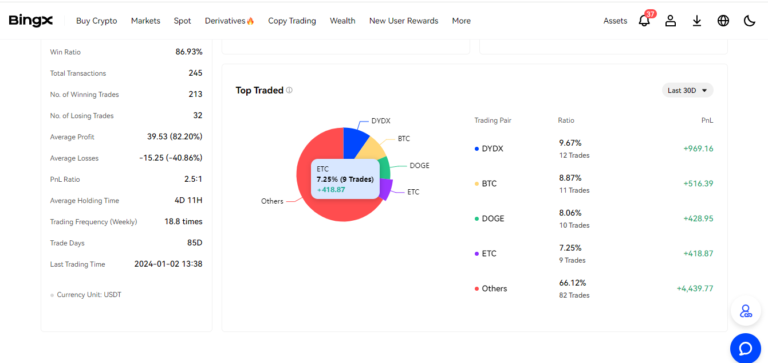
Task: Open the Markets menu item
Action: click(x=145, y=21)
